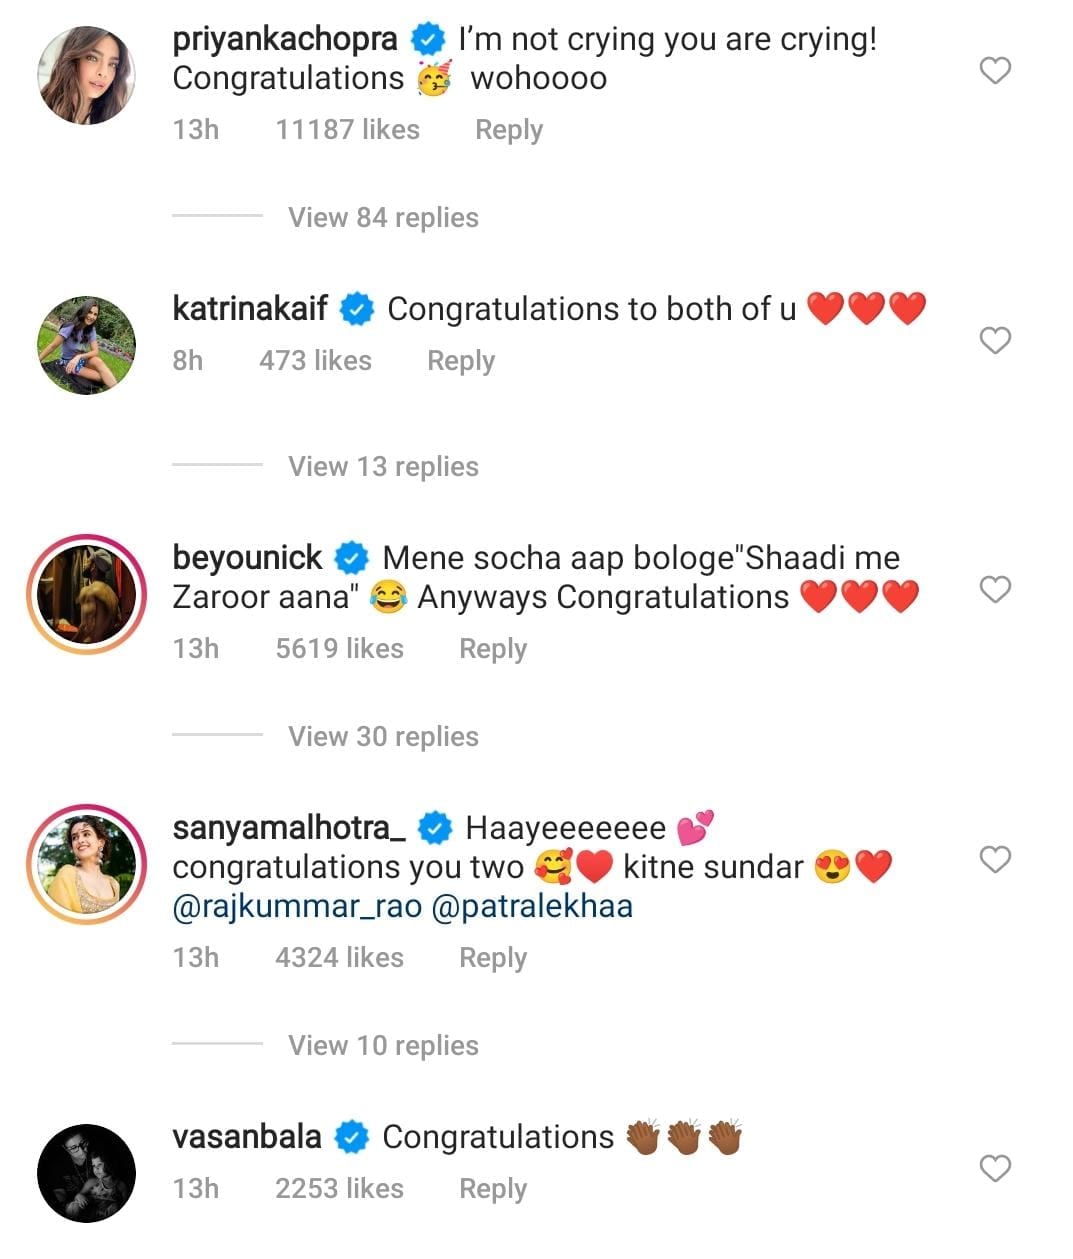1073x1259 pixels.
Task: Like vasanbala's comment using the heart
Action: [994, 1168]
